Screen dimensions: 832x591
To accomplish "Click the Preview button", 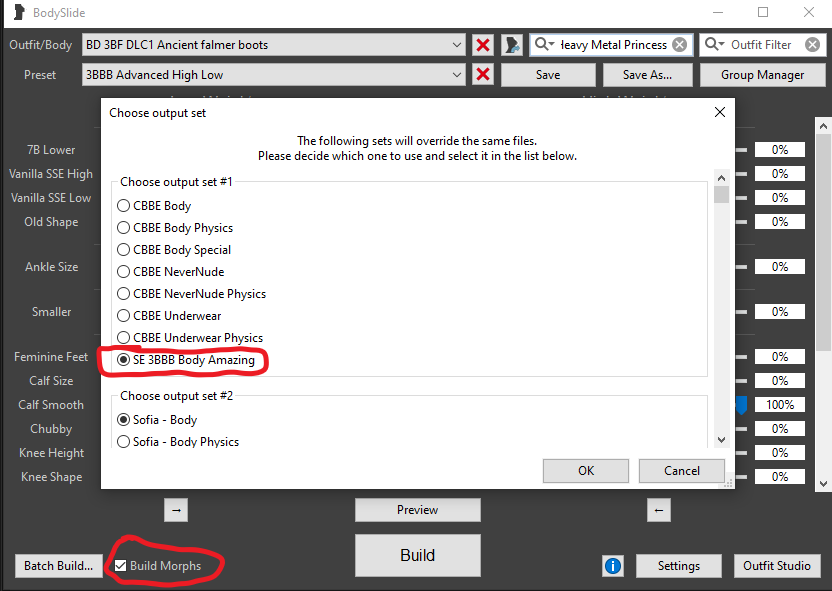I will [x=418, y=510].
